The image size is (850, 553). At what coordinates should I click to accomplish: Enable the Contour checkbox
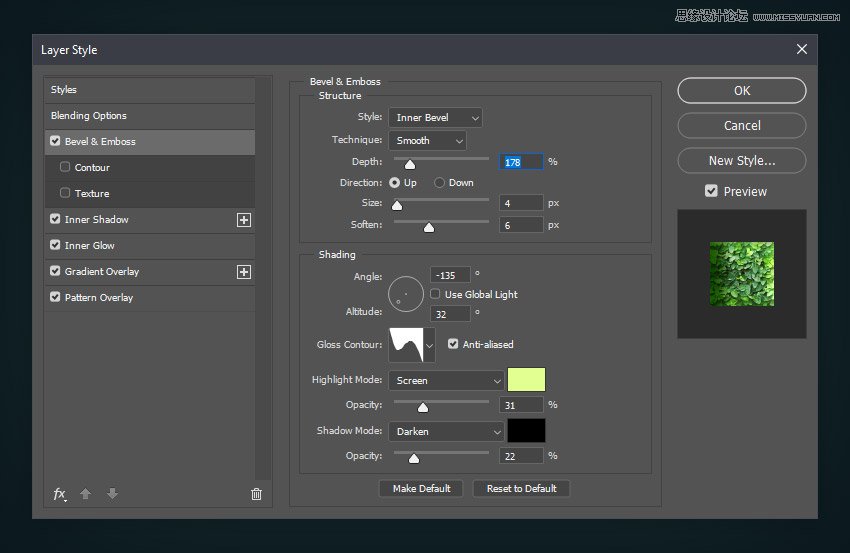point(66,168)
